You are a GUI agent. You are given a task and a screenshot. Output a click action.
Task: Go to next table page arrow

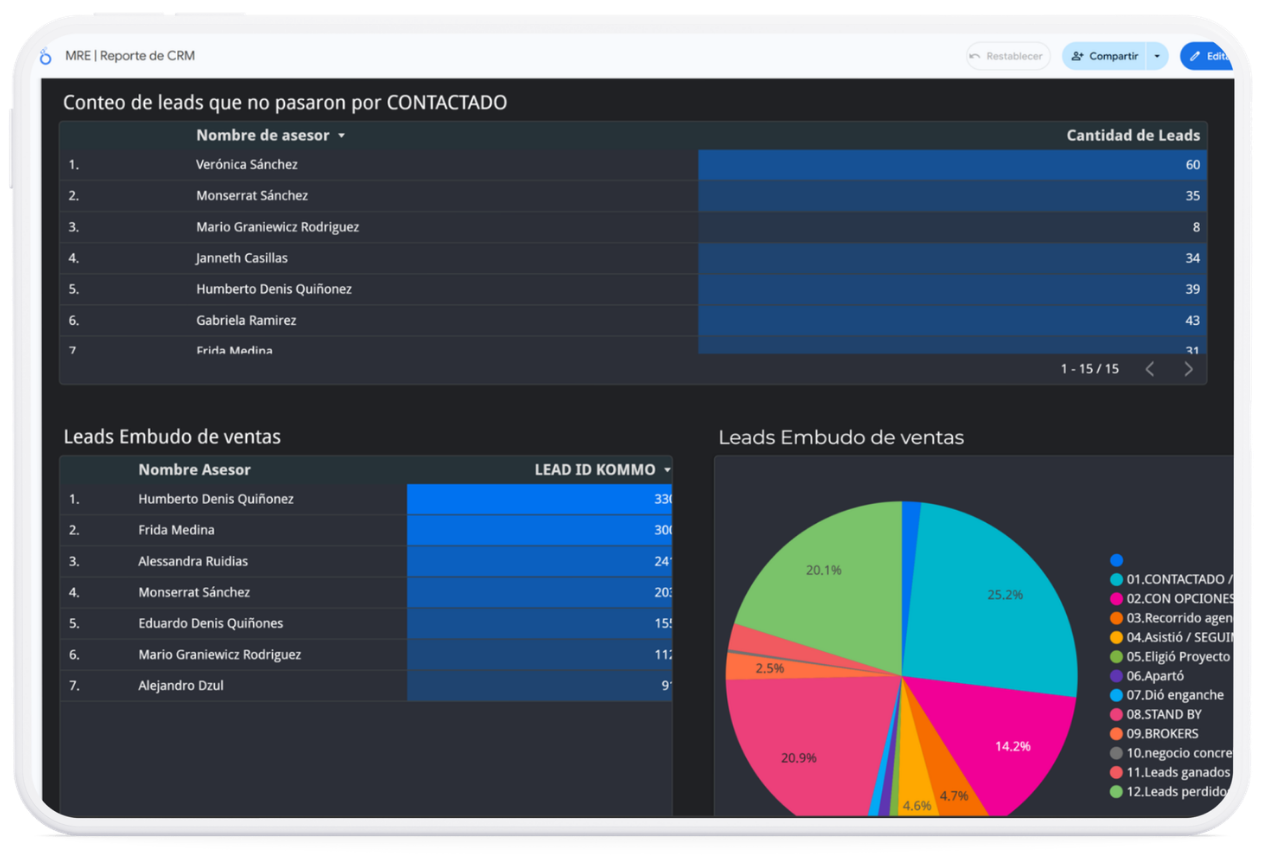(x=1188, y=369)
